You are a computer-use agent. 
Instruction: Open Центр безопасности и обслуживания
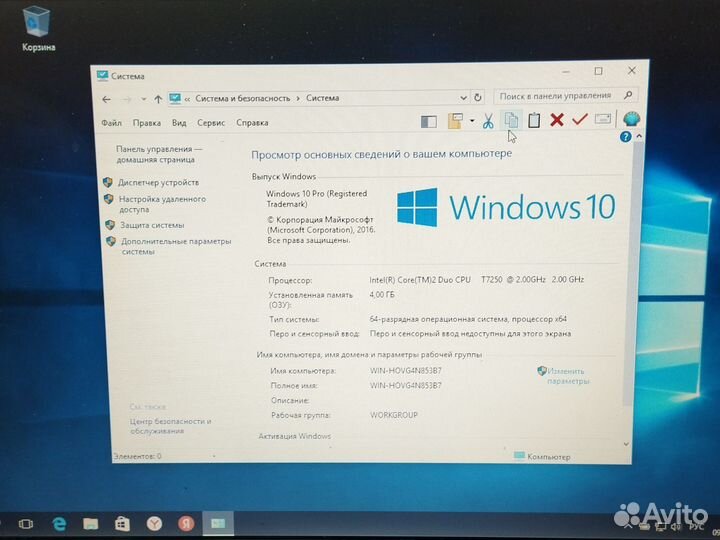tap(170, 426)
